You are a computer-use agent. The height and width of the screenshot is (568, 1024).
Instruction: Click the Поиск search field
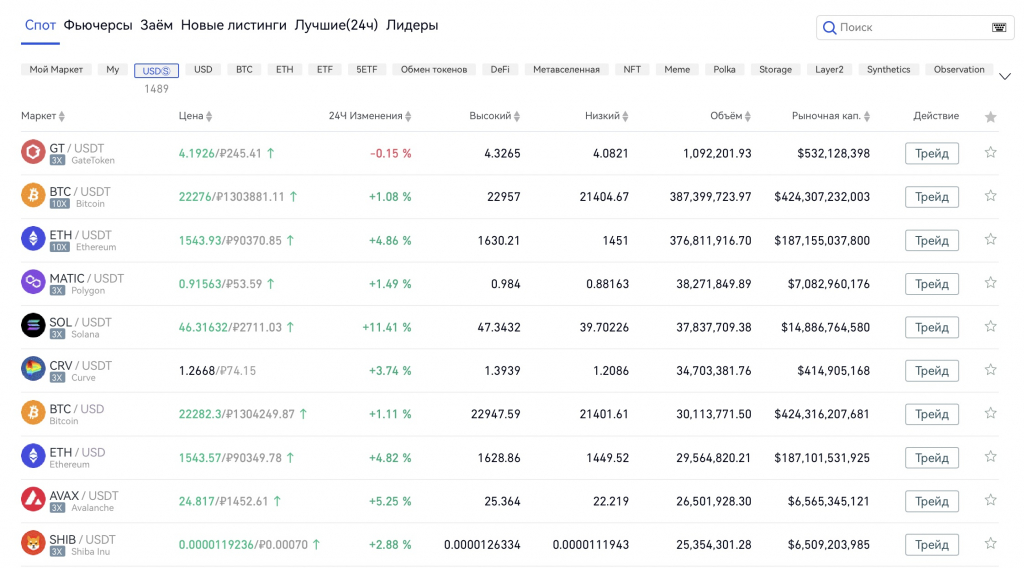click(x=914, y=27)
